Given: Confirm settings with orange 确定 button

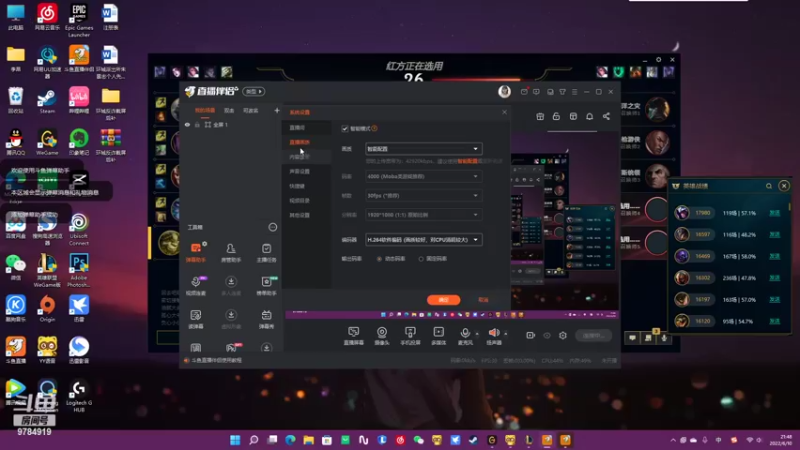Looking at the screenshot, I should (443, 300).
